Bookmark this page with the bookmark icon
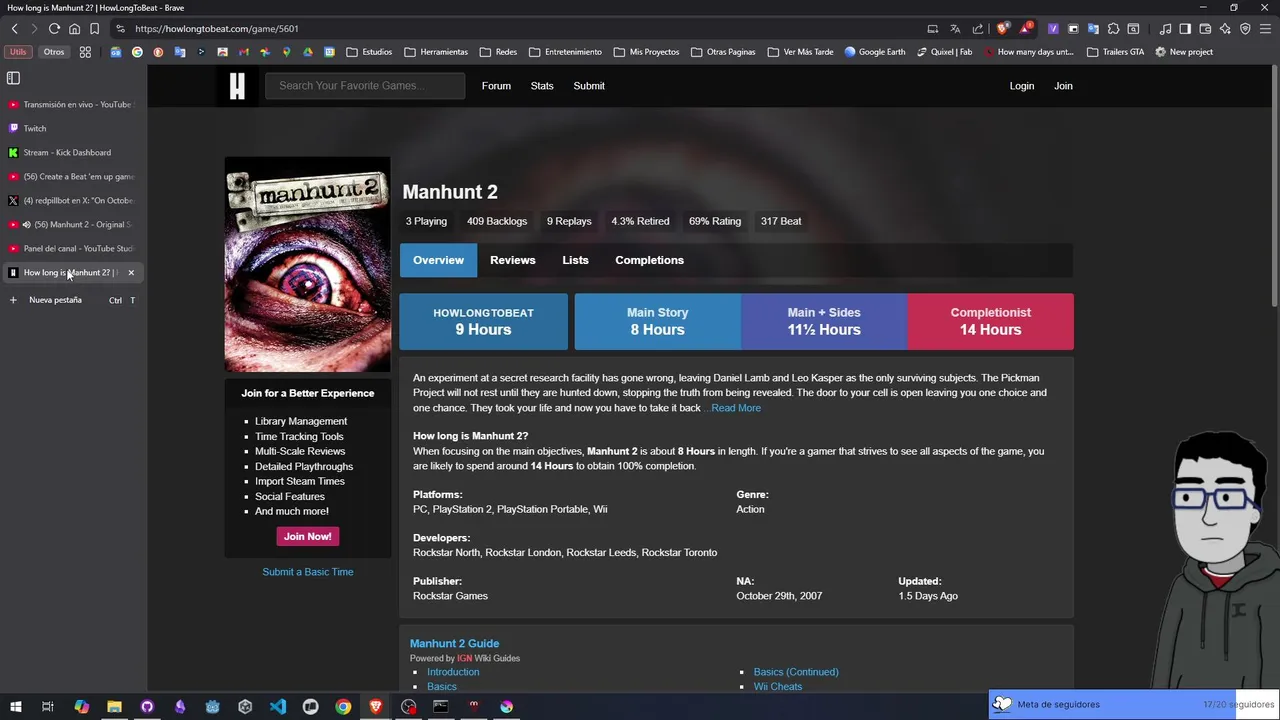 [x=94, y=29]
